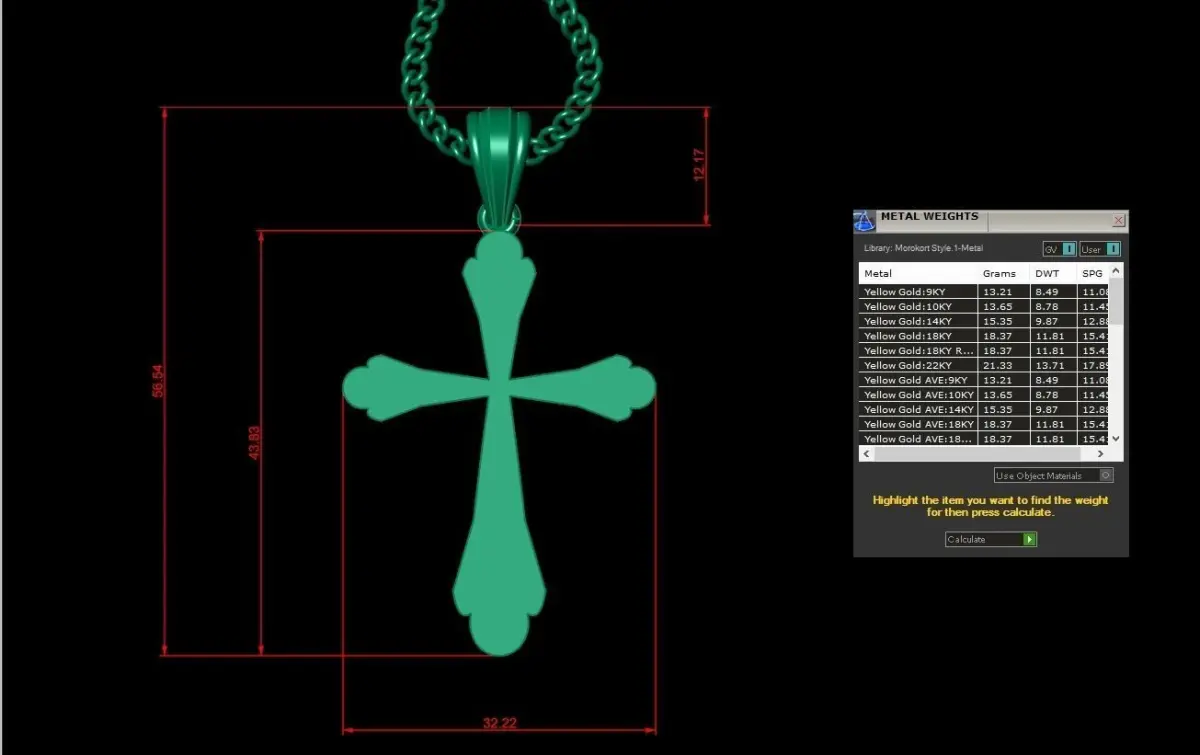Select the Yellow Gold AVE:14KY entry
Screen dimensions: 1200x755
pos(985,410)
